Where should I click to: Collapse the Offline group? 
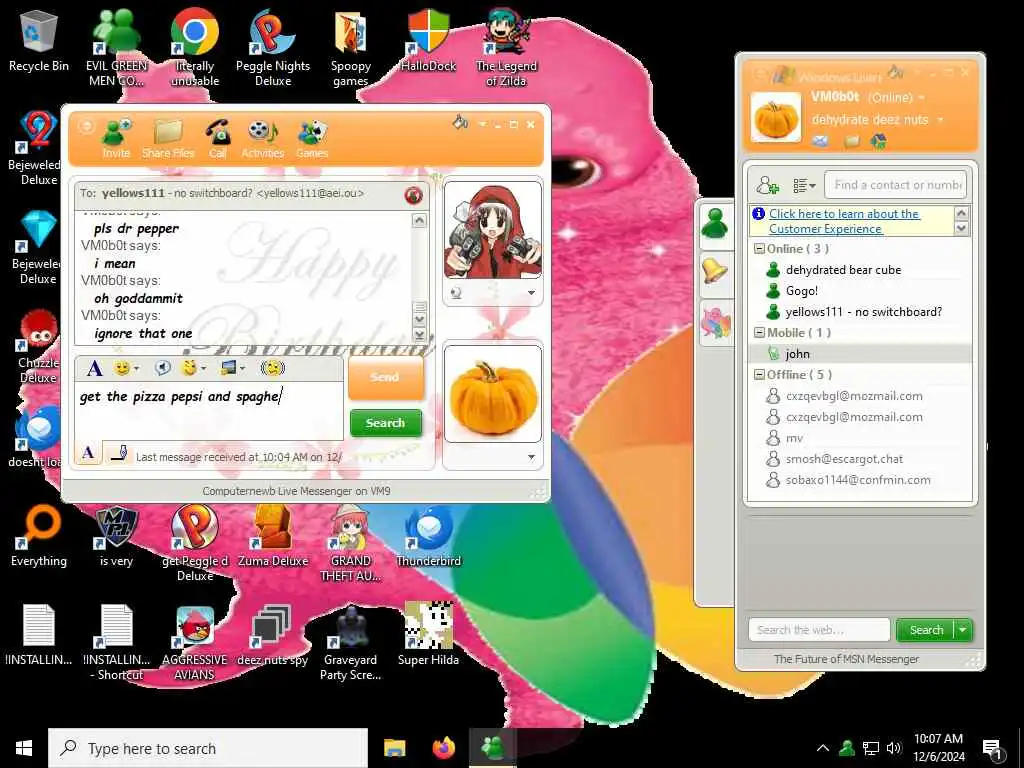click(760, 375)
